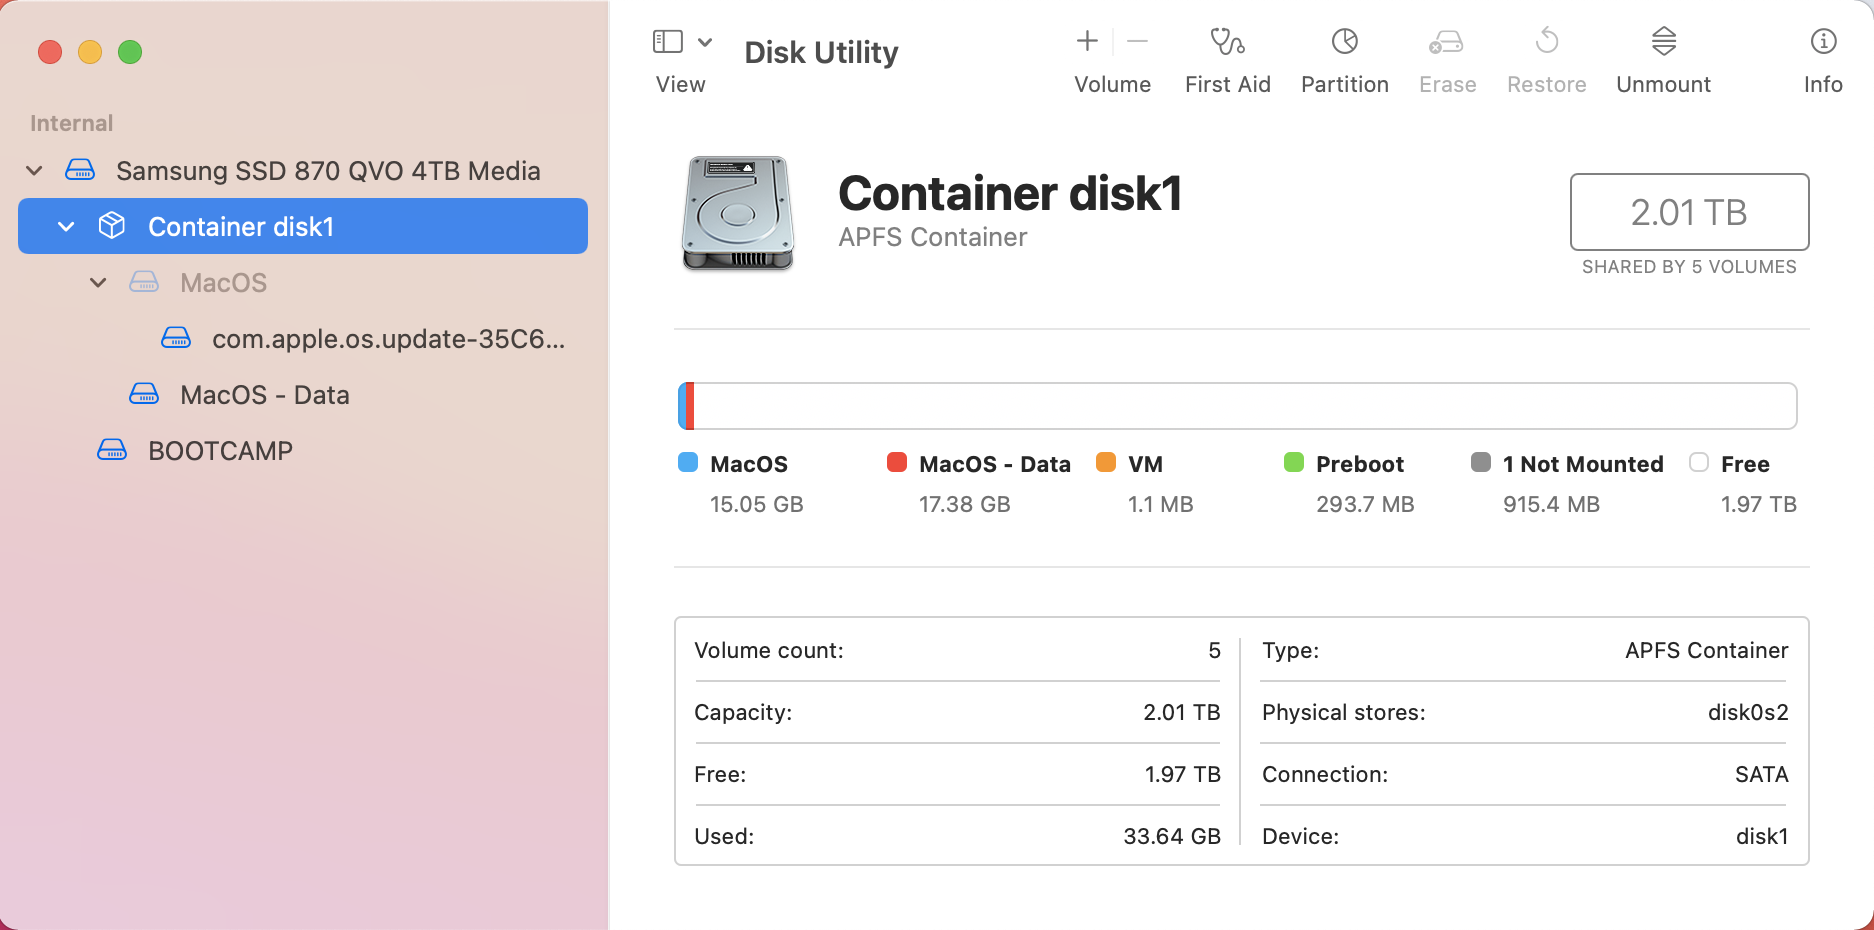Click the red MacOS - Data legend swatch
Image resolution: width=1874 pixels, height=930 pixels.
(x=897, y=462)
